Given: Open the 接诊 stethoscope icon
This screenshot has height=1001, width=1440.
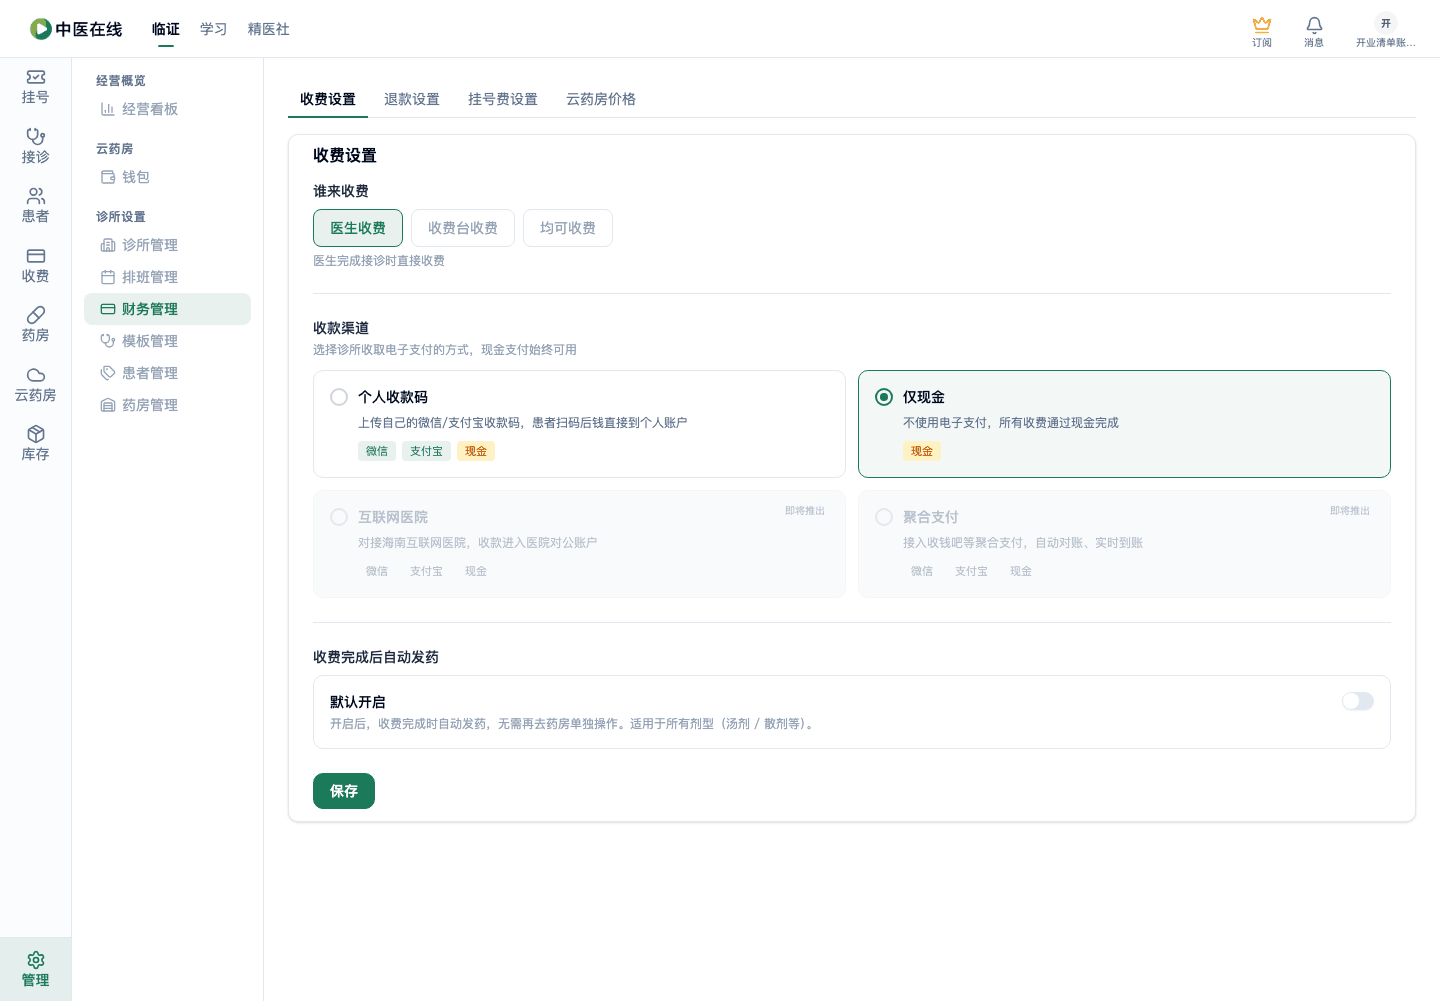Looking at the screenshot, I should click(36, 136).
